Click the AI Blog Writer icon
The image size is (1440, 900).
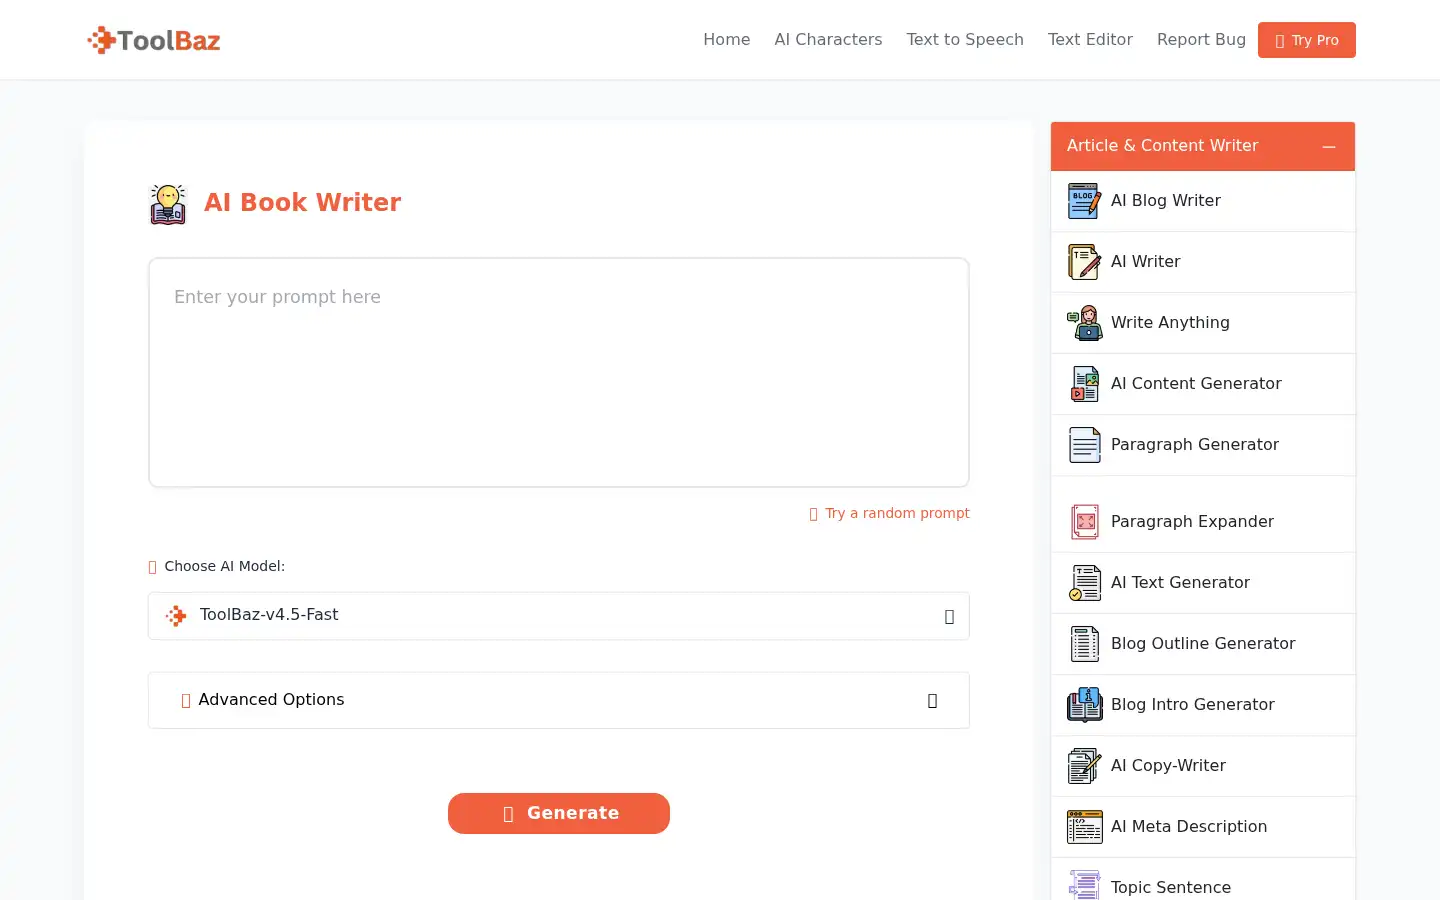pos(1084,201)
